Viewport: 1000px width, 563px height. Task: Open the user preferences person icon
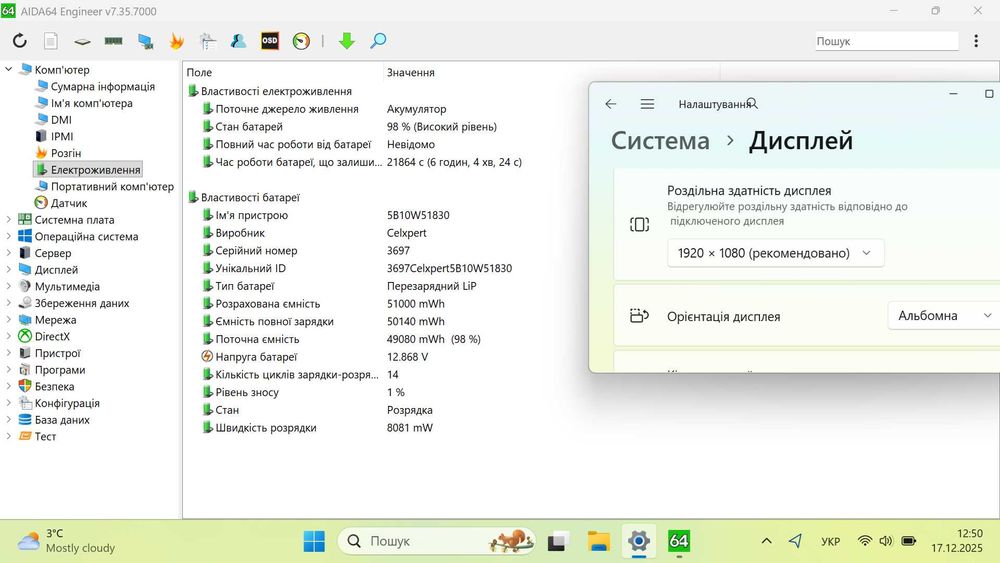[239, 41]
